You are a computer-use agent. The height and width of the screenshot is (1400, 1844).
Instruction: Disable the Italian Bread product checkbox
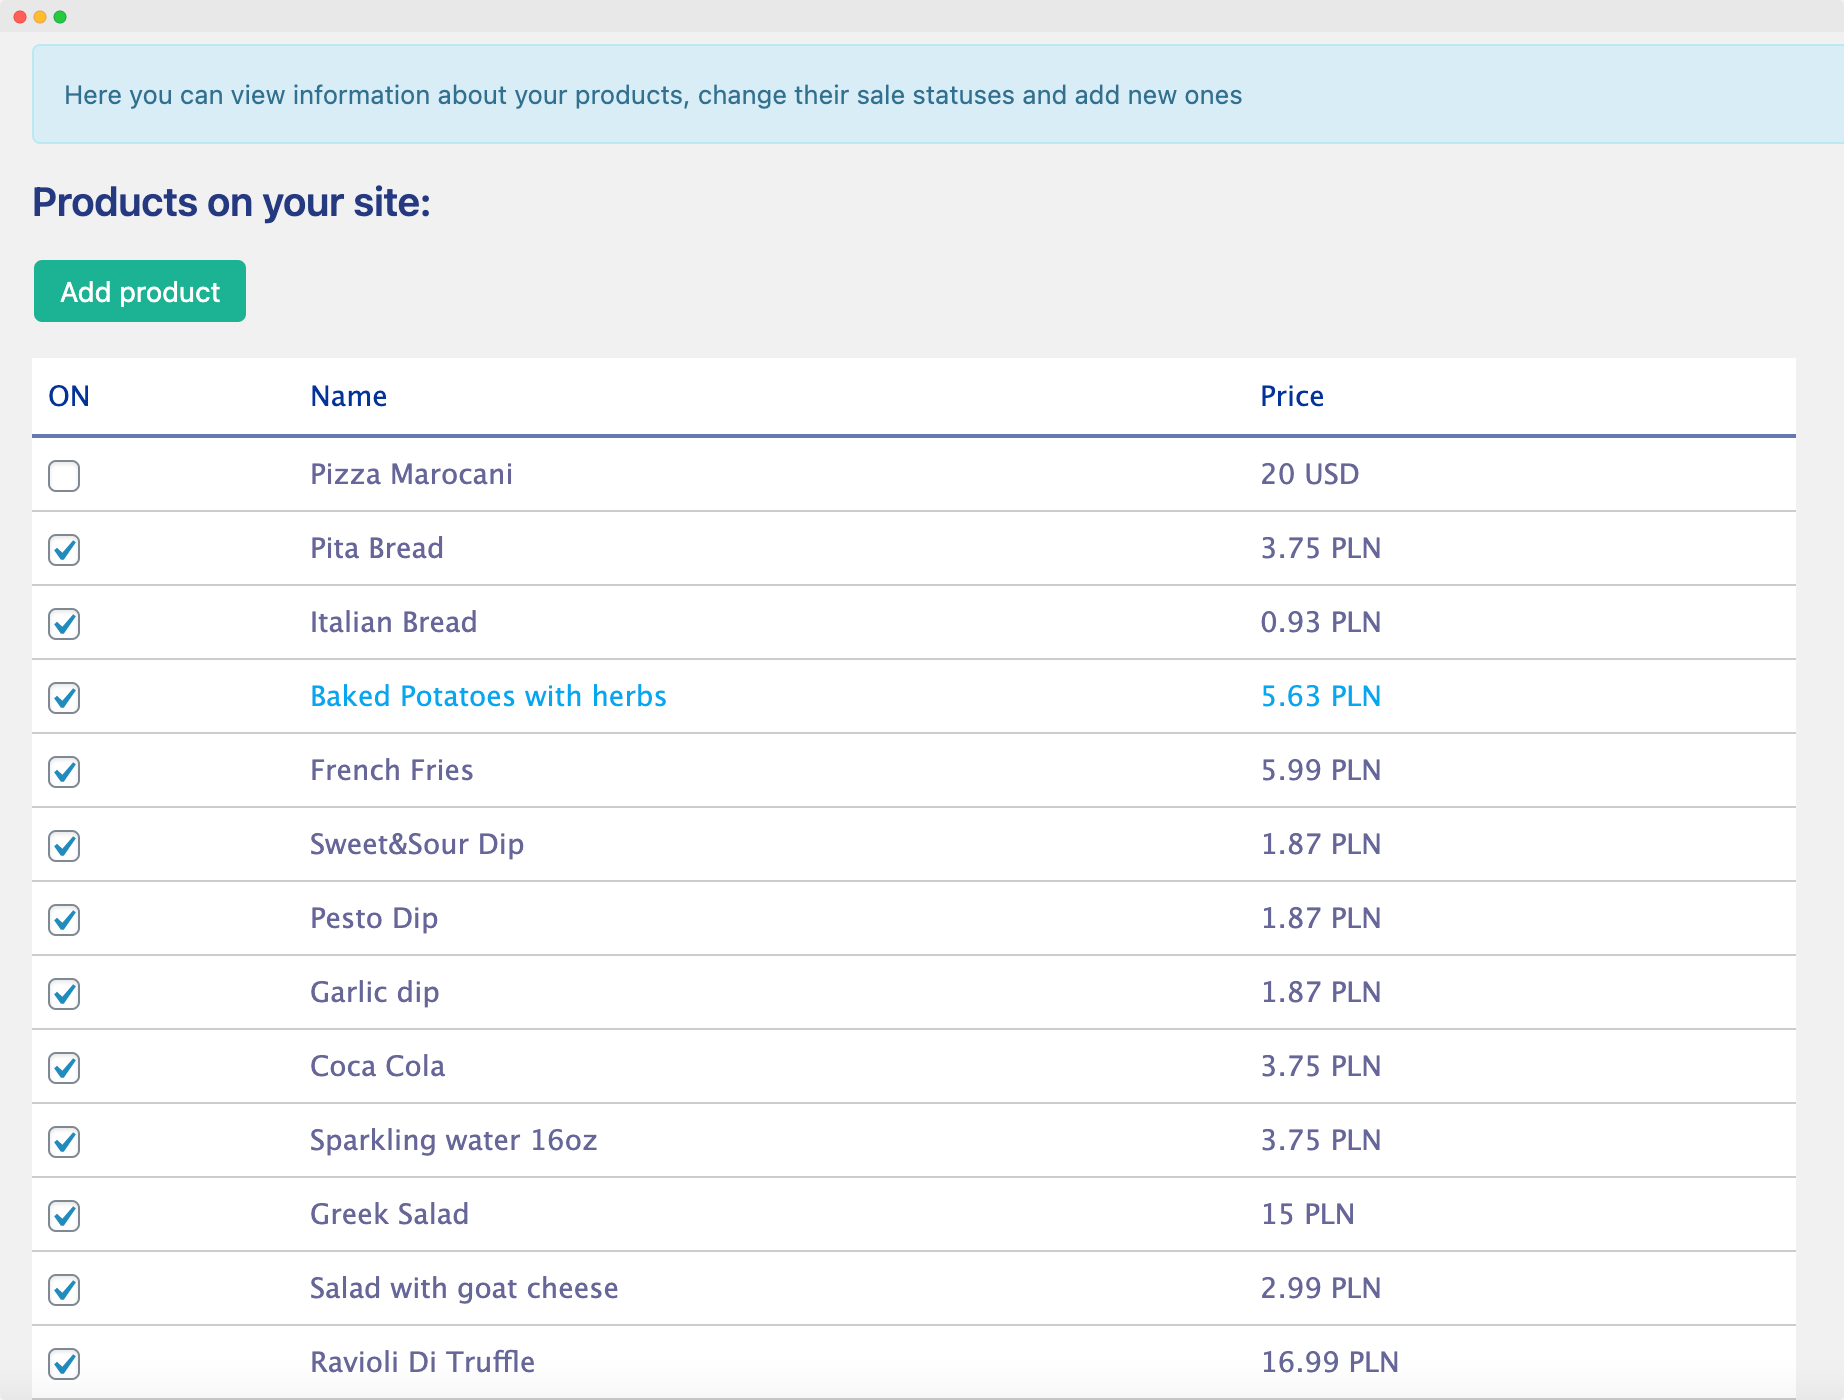click(x=64, y=624)
